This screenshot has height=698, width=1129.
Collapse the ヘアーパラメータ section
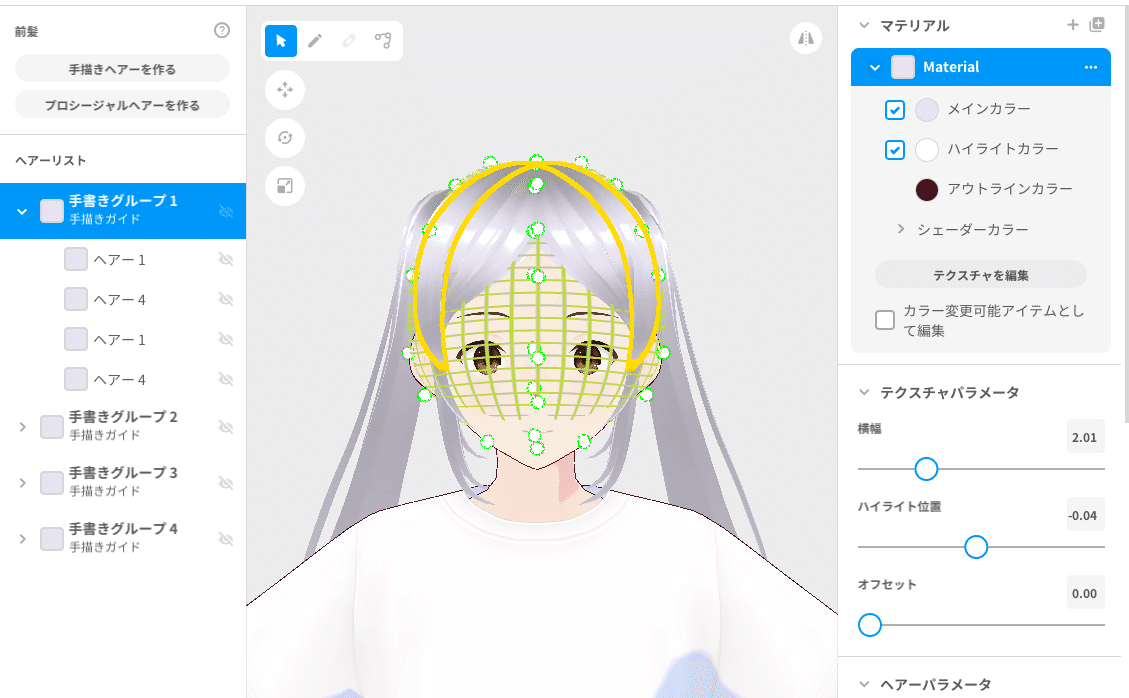pos(864,684)
